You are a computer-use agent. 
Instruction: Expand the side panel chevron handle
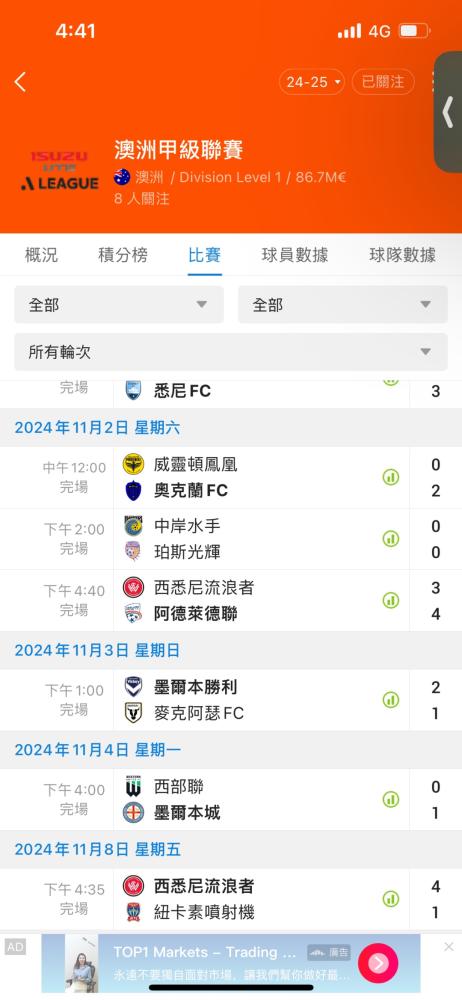click(x=448, y=112)
